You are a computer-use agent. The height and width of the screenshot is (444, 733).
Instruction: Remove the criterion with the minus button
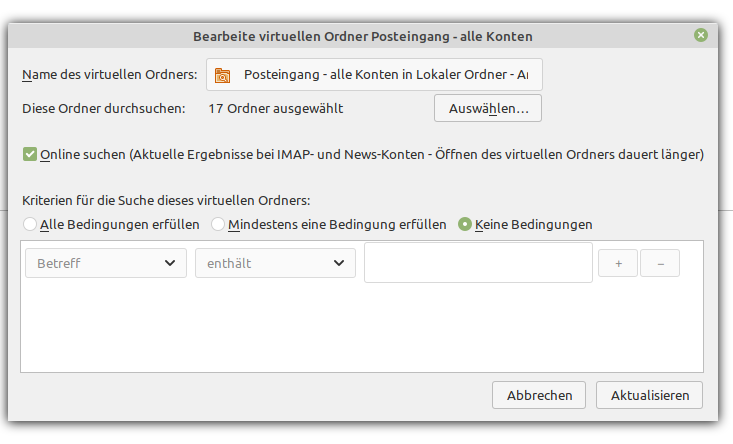tap(660, 263)
